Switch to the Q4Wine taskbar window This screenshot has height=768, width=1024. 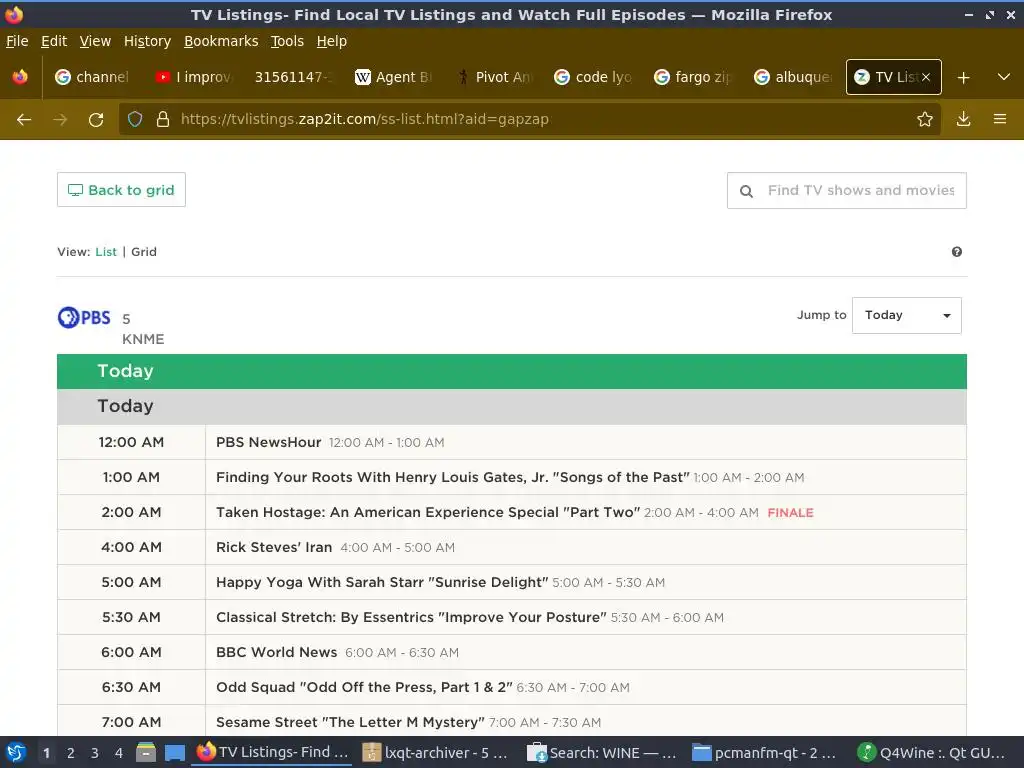933,753
